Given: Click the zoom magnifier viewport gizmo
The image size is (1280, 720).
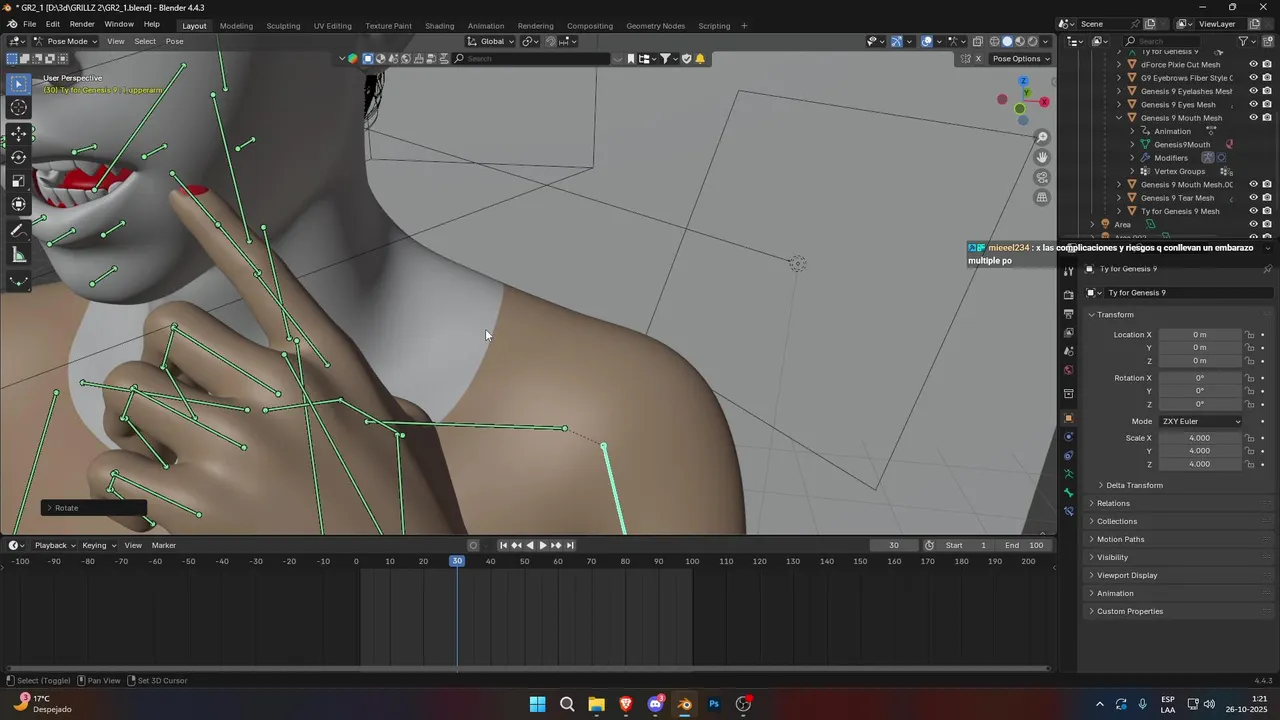Looking at the screenshot, I should click(1042, 138).
